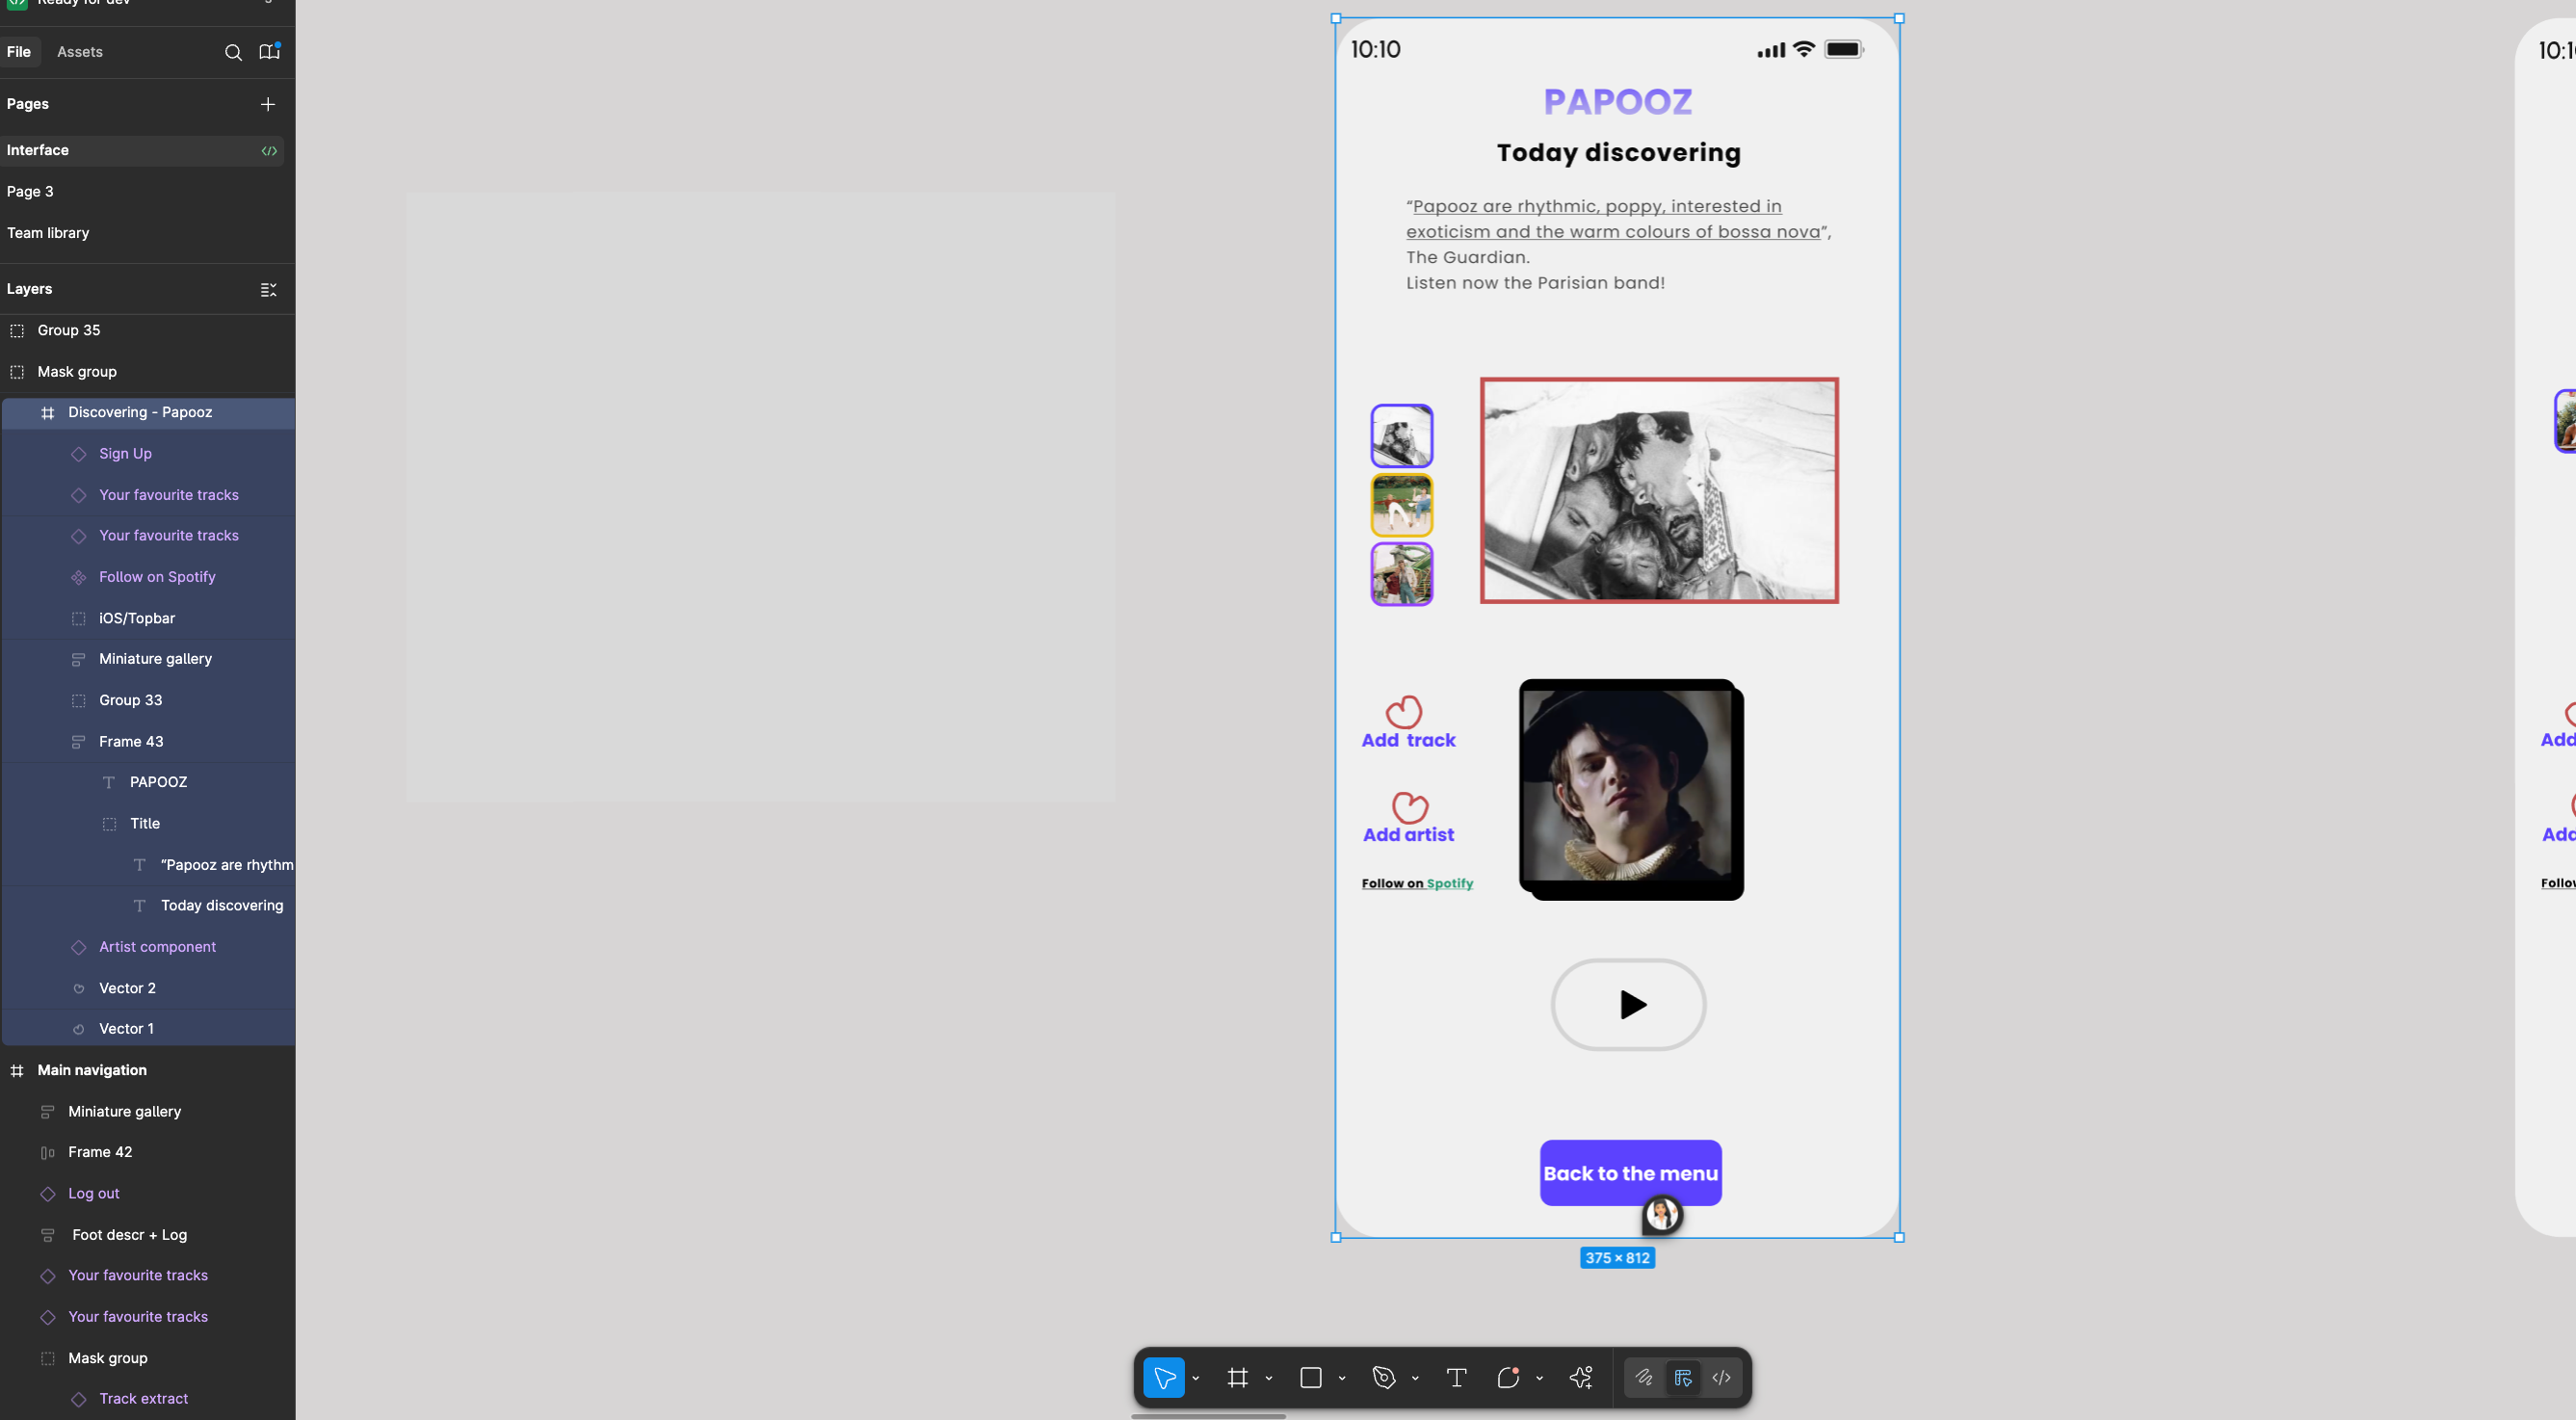Open the Libraries book icon
The width and height of the screenshot is (2576, 1420).
269,51
